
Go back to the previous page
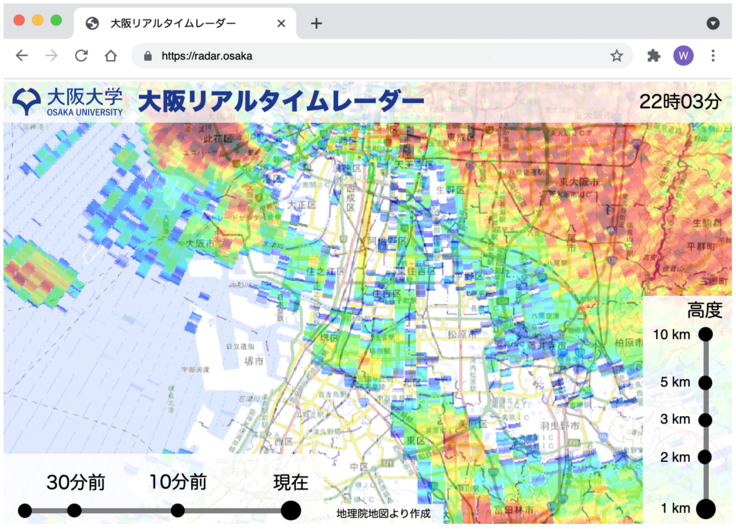(22, 56)
